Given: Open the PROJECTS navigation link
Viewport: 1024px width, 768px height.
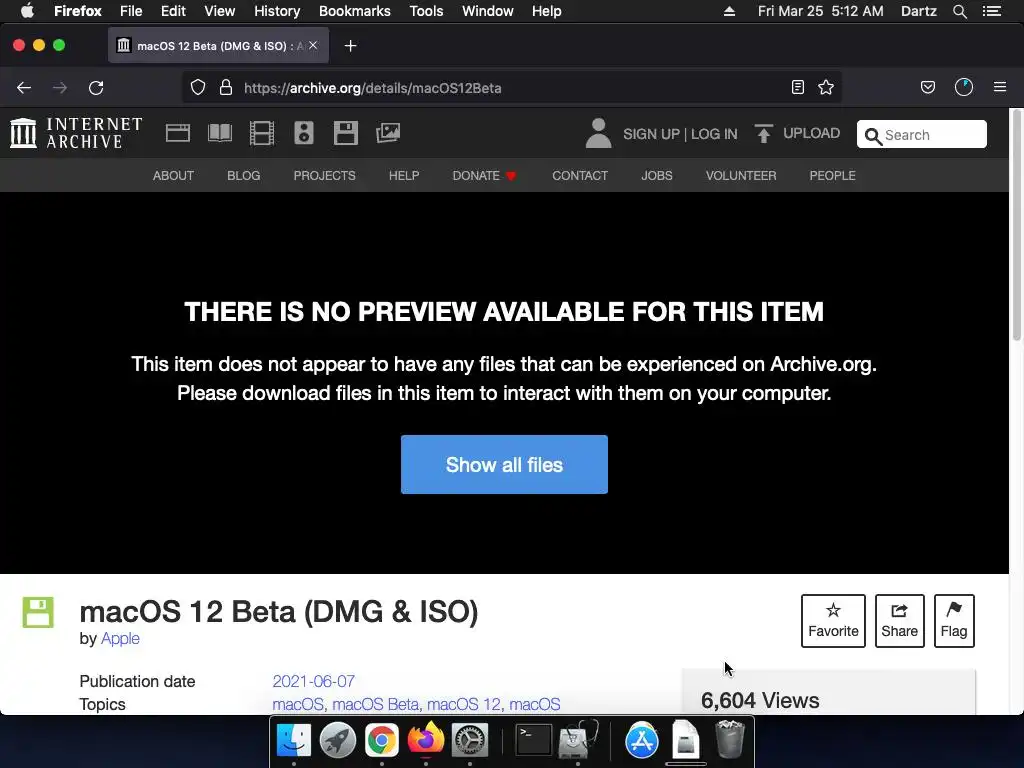Looking at the screenshot, I should click(x=325, y=176).
